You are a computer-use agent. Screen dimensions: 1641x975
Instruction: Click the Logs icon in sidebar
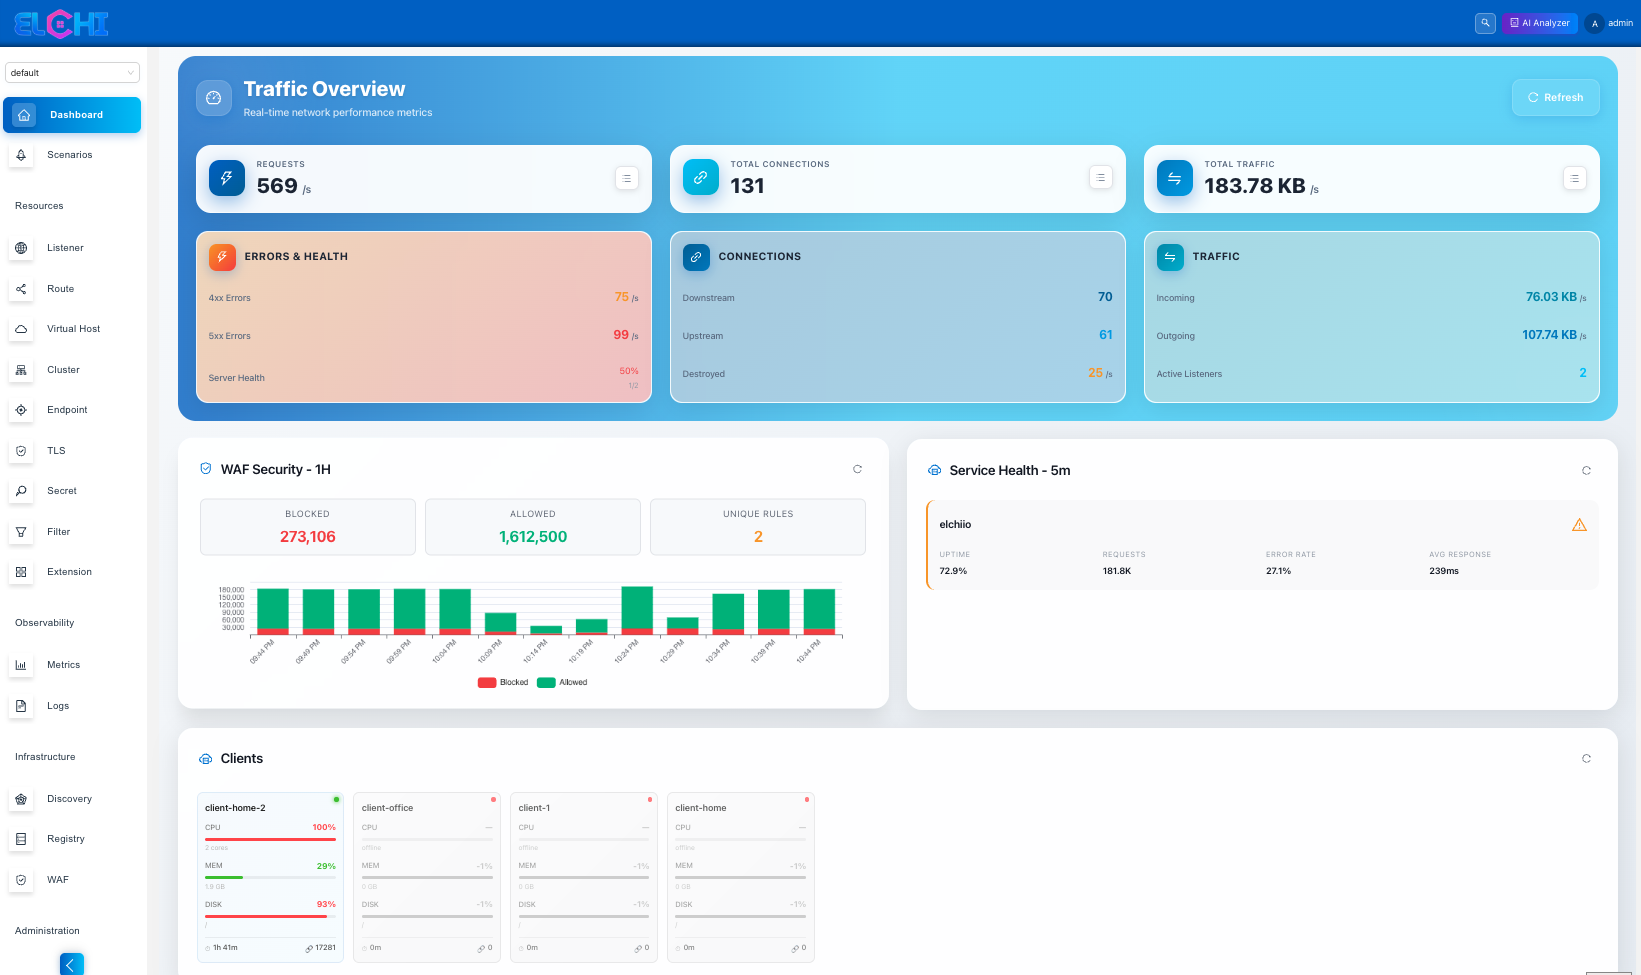tap(21, 706)
